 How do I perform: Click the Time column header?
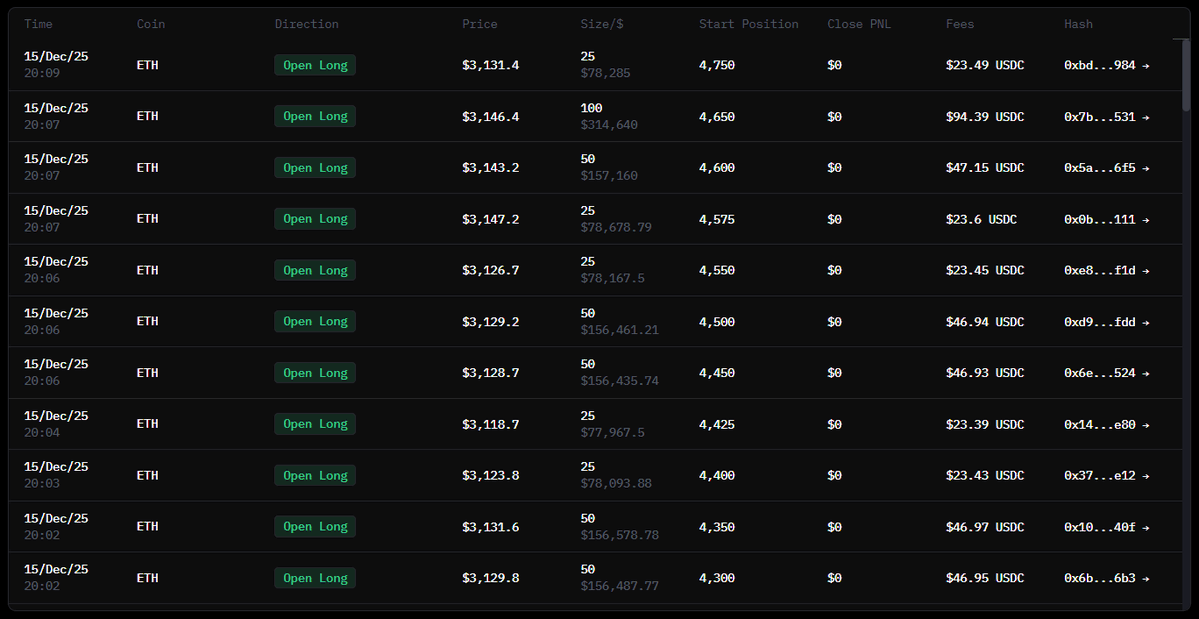coord(39,24)
